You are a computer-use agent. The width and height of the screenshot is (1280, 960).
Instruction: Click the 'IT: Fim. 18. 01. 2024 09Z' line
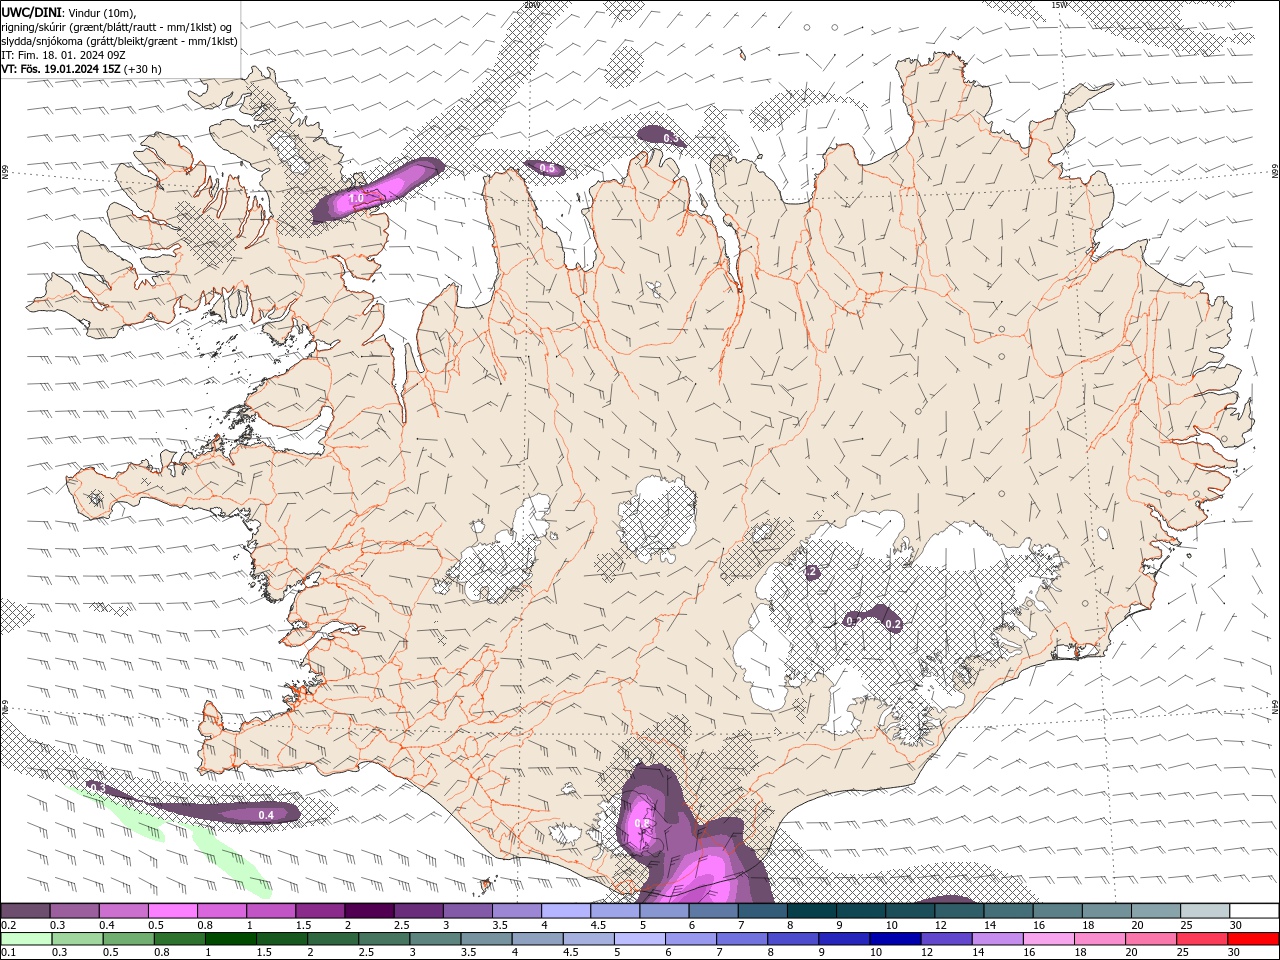point(63,55)
